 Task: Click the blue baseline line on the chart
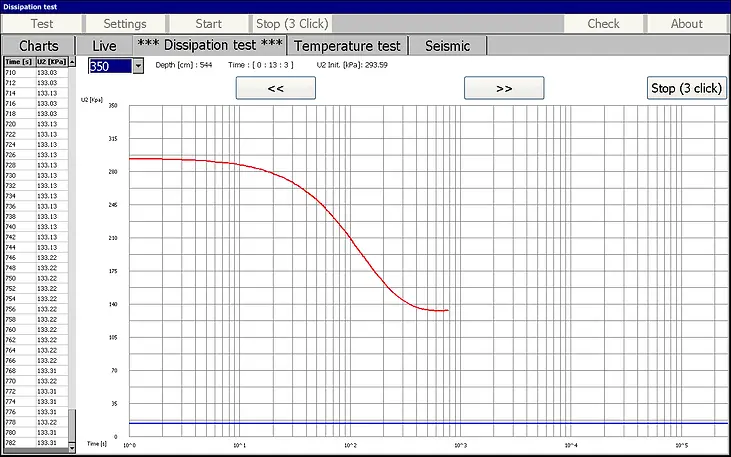click(x=429, y=423)
